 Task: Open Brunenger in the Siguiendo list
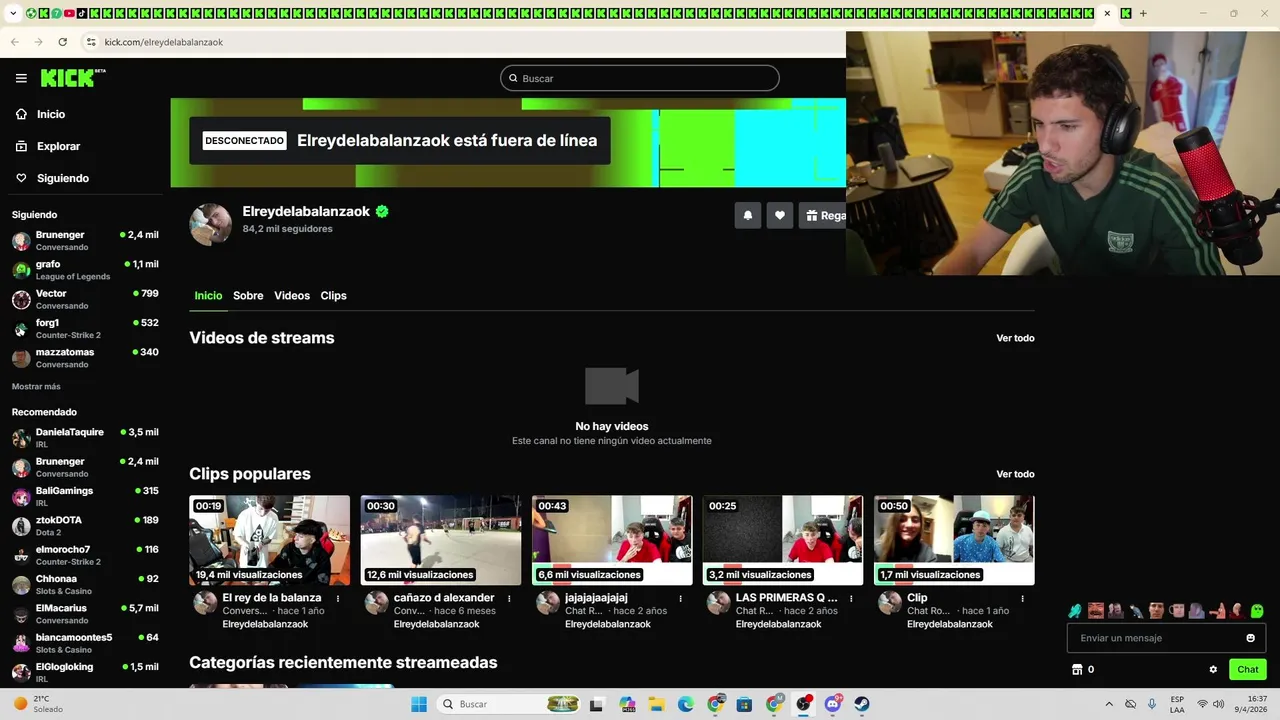click(85, 241)
